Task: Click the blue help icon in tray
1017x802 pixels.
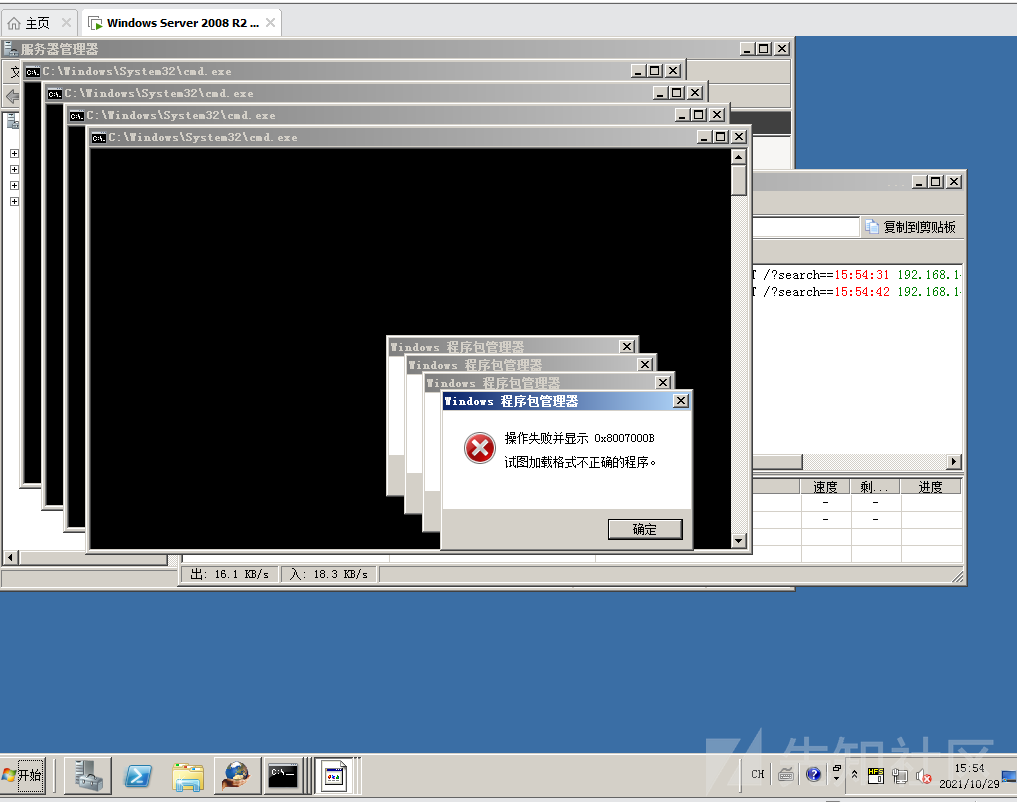Action: tap(813, 774)
